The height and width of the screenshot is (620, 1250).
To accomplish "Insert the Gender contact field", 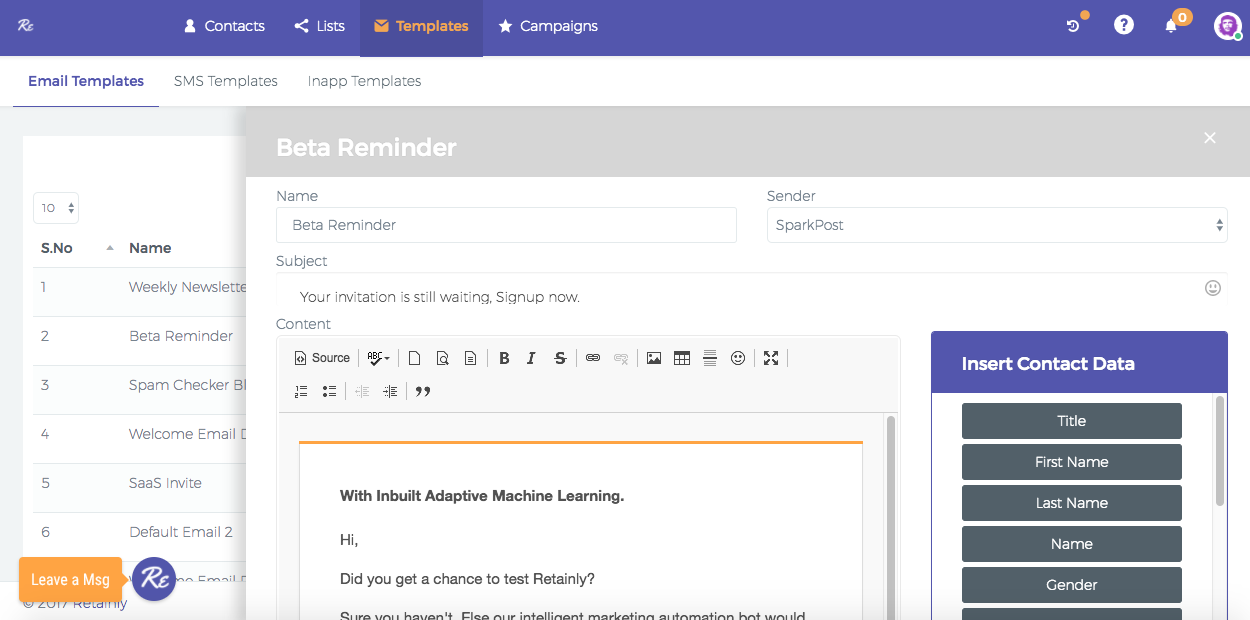I will (1072, 585).
